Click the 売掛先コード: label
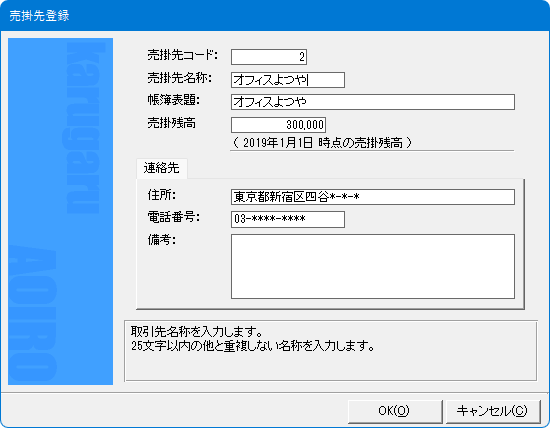 [182, 55]
